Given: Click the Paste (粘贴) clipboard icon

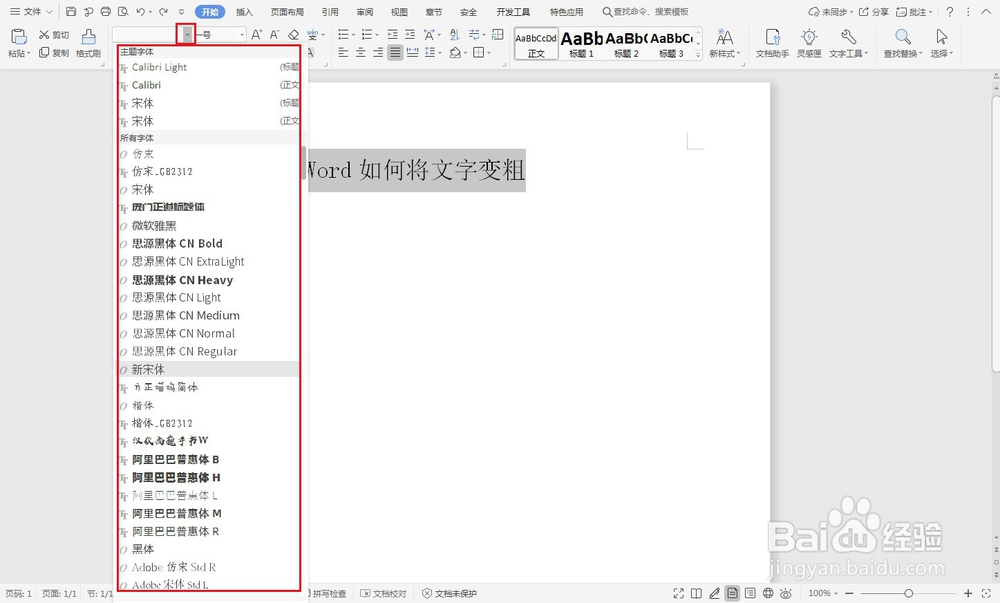Looking at the screenshot, I should click(19, 36).
